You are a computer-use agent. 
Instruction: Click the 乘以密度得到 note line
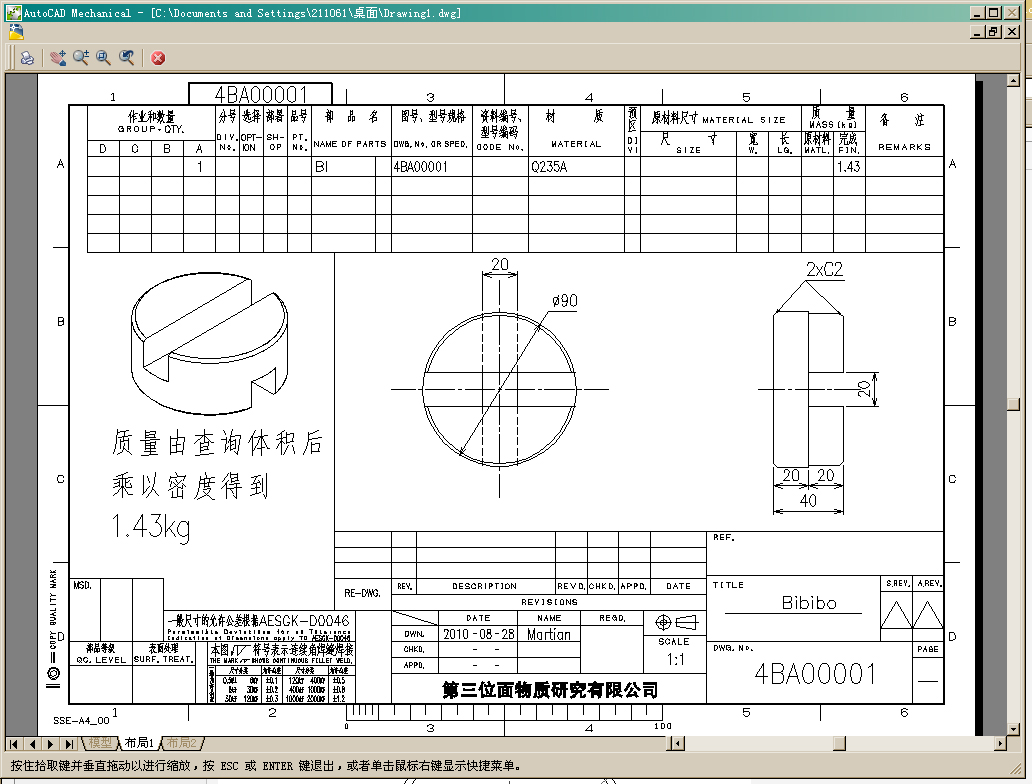[190, 486]
